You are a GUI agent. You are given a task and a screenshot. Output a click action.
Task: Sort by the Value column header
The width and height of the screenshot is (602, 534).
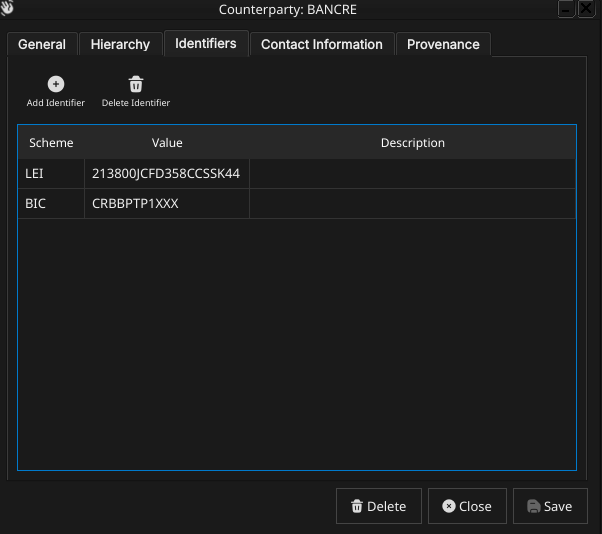[167, 143]
